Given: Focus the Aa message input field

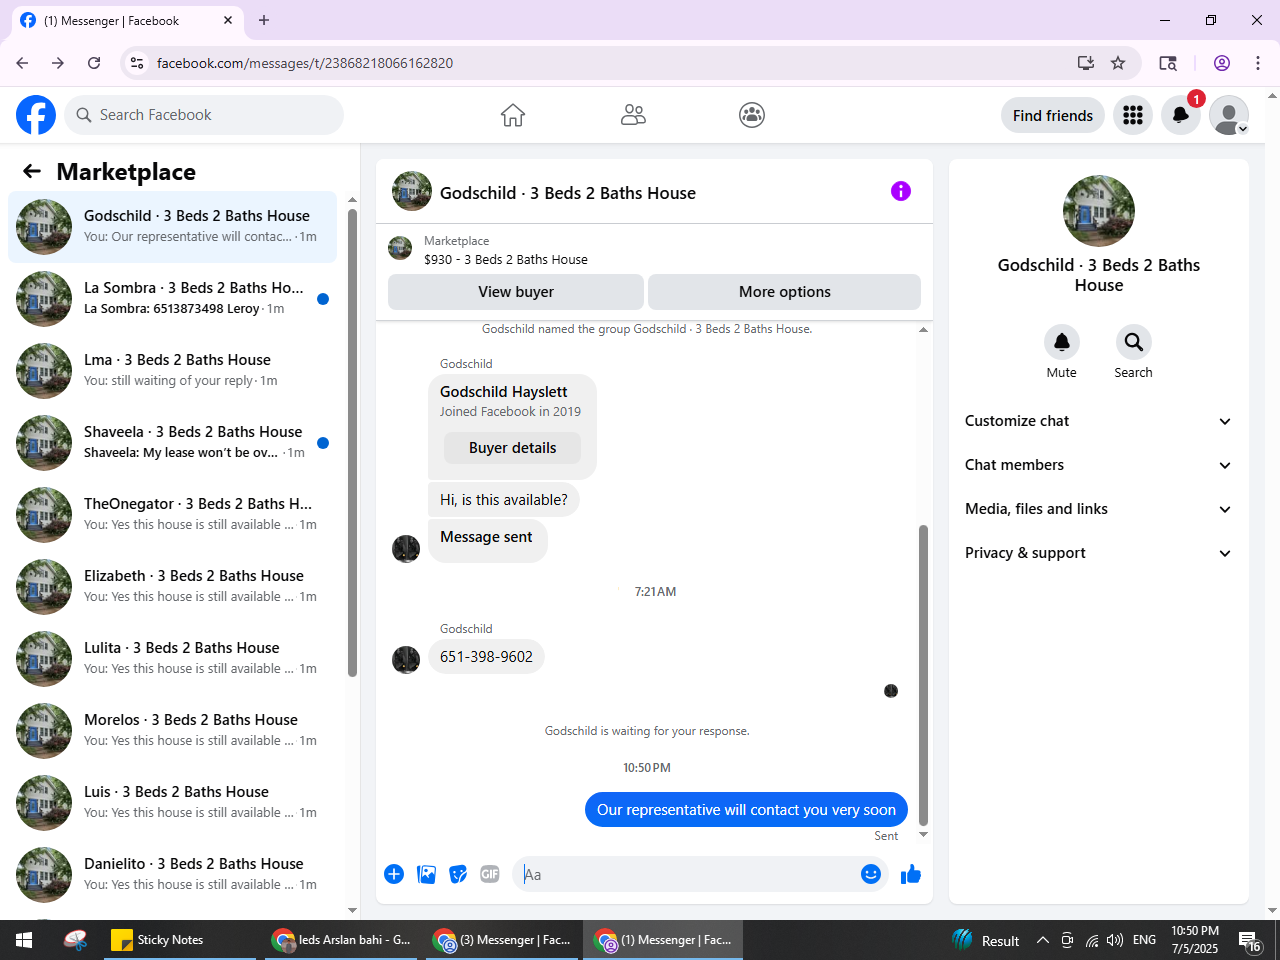Looking at the screenshot, I should pyautogui.click(x=686, y=874).
